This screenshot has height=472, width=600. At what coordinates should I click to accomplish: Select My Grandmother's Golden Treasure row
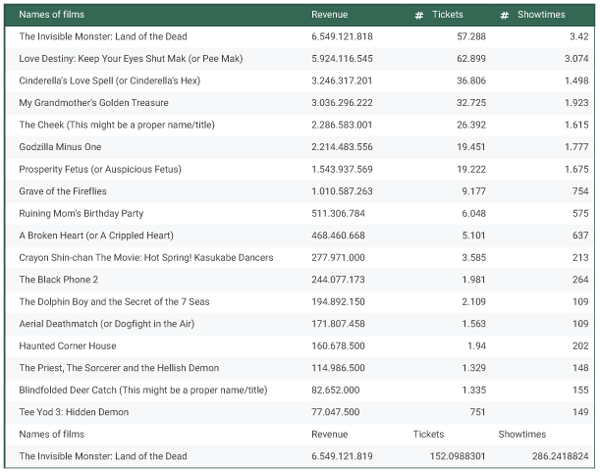94,102
